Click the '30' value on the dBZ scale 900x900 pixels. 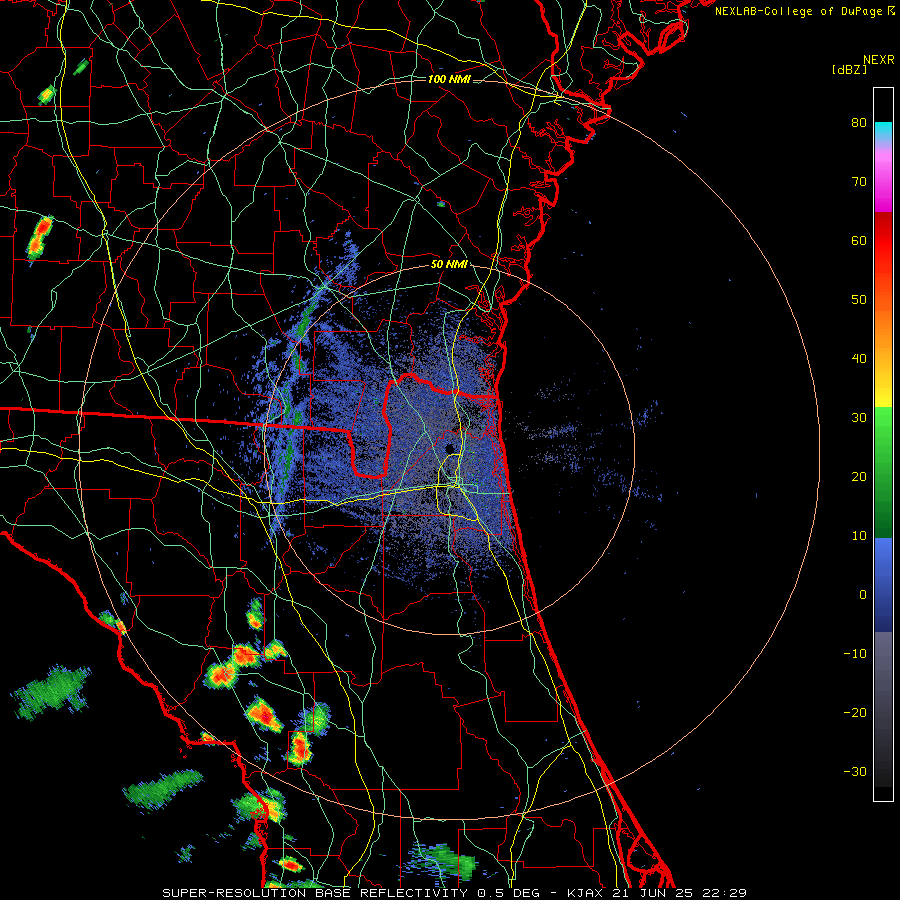click(x=859, y=418)
